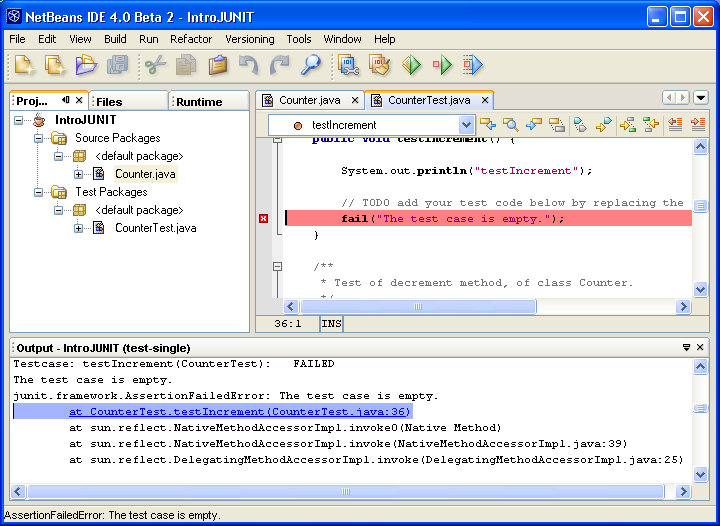Click the 'Testcase: testIncrement(CounterTest): FAILED' output line
This screenshot has width=720, height=526.
(174, 364)
